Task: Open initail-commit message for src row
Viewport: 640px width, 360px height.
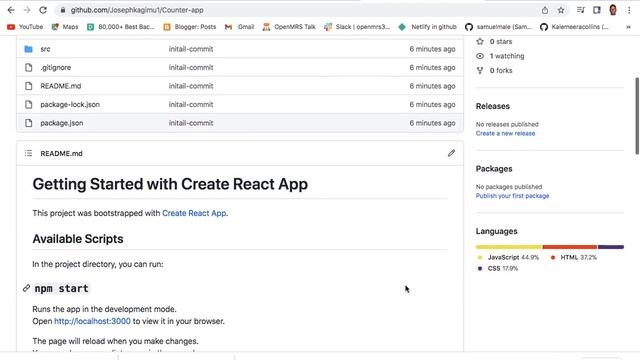Action: (191, 49)
